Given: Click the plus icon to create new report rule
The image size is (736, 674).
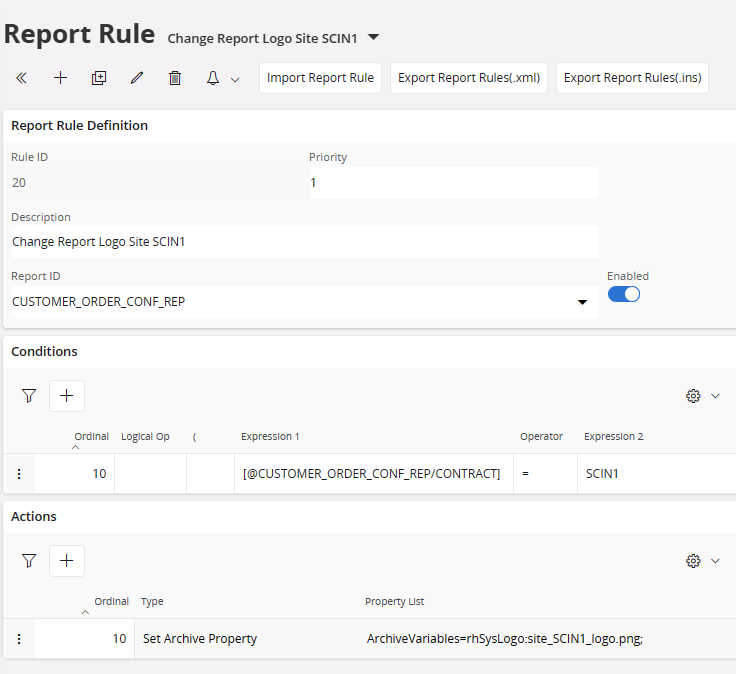Looking at the screenshot, I should click(x=60, y=78).
